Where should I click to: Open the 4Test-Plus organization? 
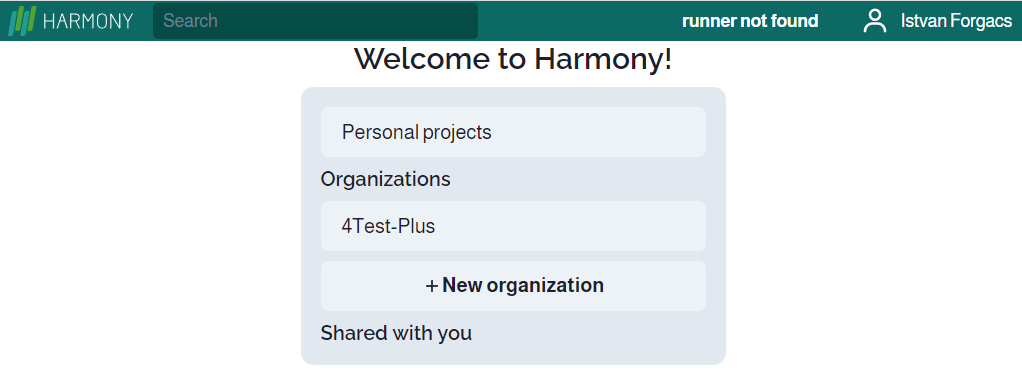513,226
